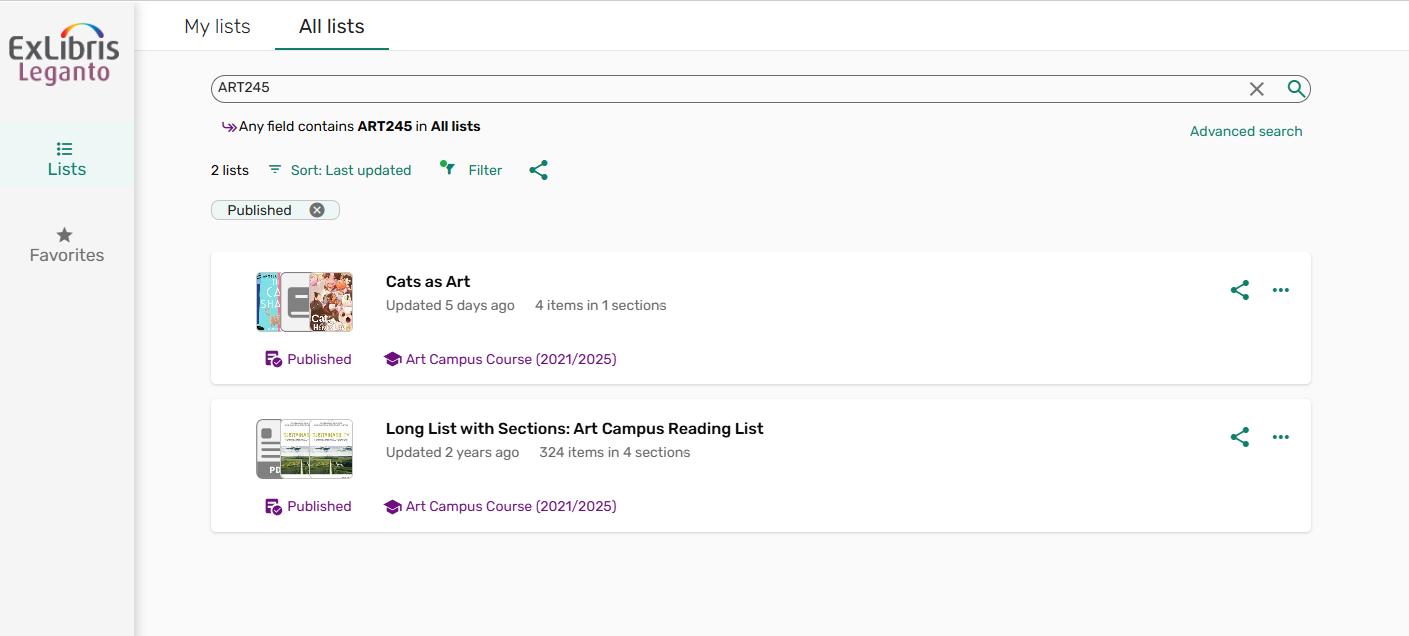Image resolution: width=1409 pixels, height=636 pixels.
Task: Click inside the ART245 search field
Action: (700, 88)
